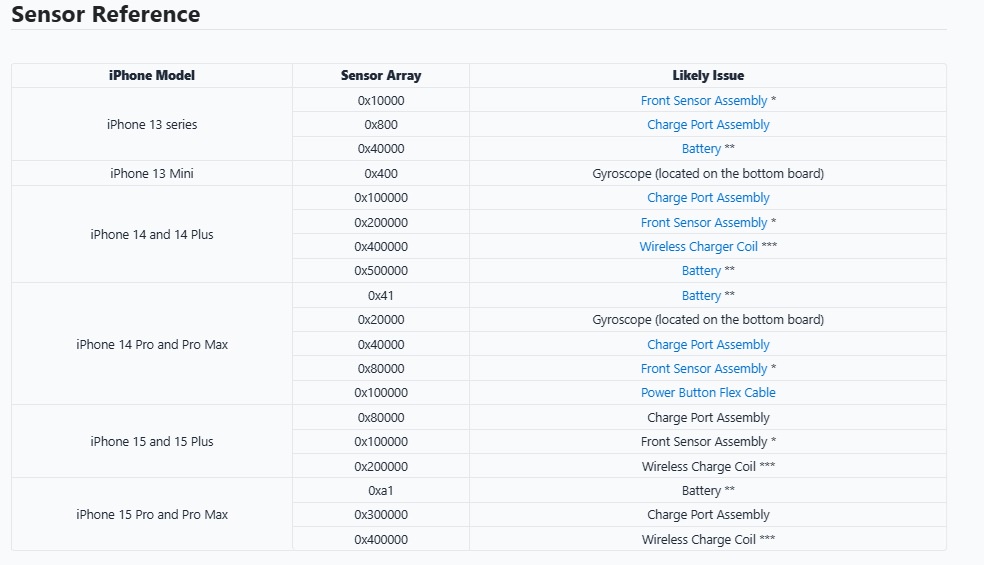Open Charge Port Assembly link for iPhone 14 Pro
The image size is (984, 565).
click(x=708, y=345)
